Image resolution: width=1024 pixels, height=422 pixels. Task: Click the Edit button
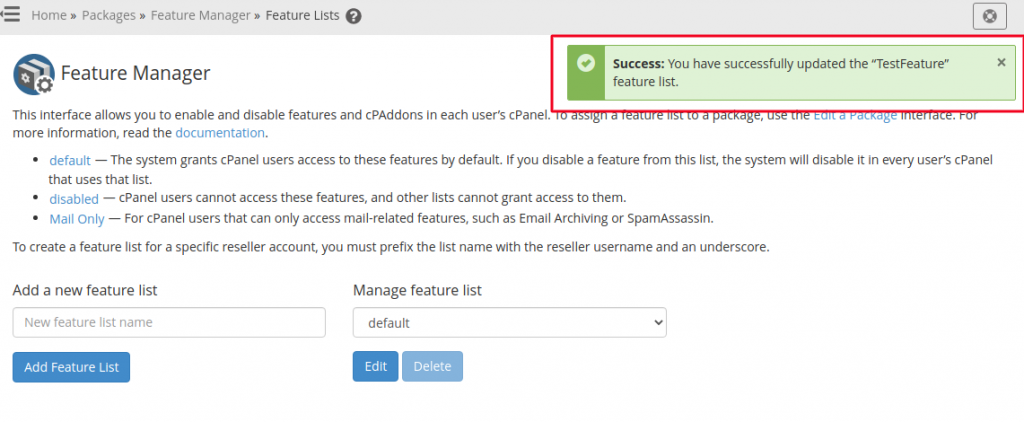point(376,366)
